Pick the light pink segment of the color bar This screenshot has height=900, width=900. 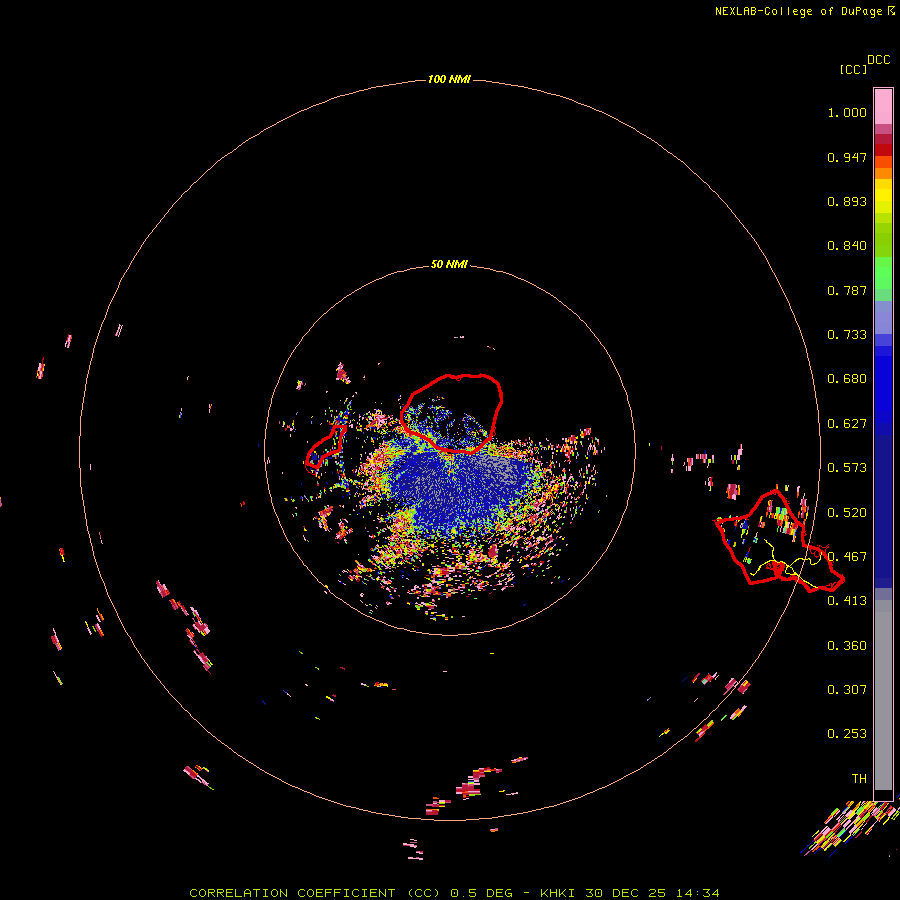[883, 107]
